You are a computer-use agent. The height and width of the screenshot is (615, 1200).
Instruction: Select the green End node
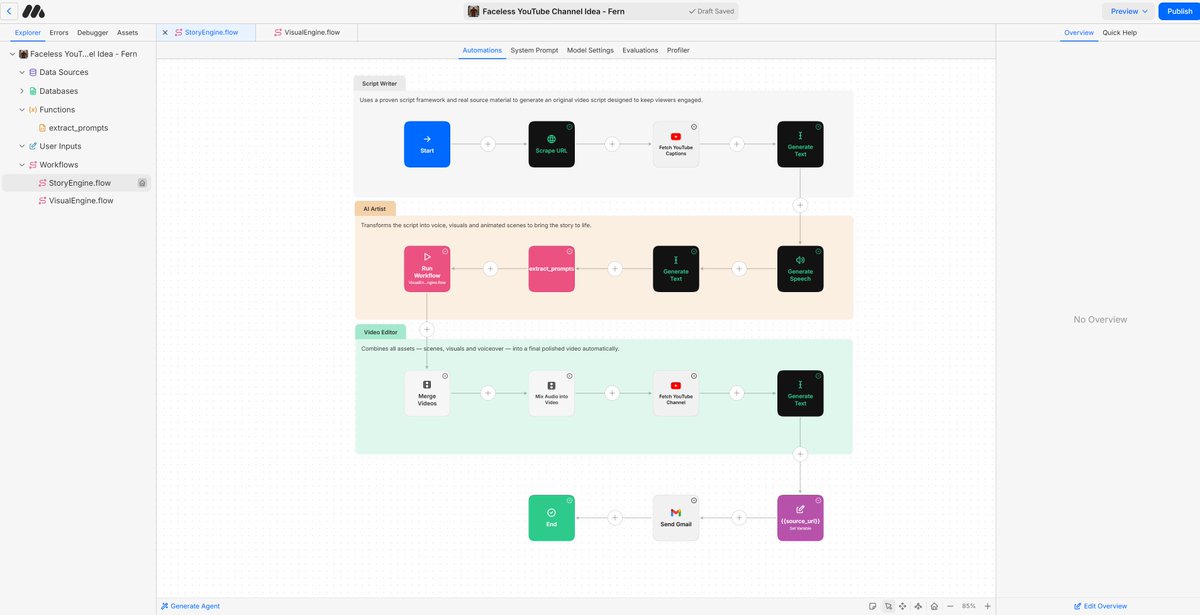pyautogui.click(x=551, y=518)
